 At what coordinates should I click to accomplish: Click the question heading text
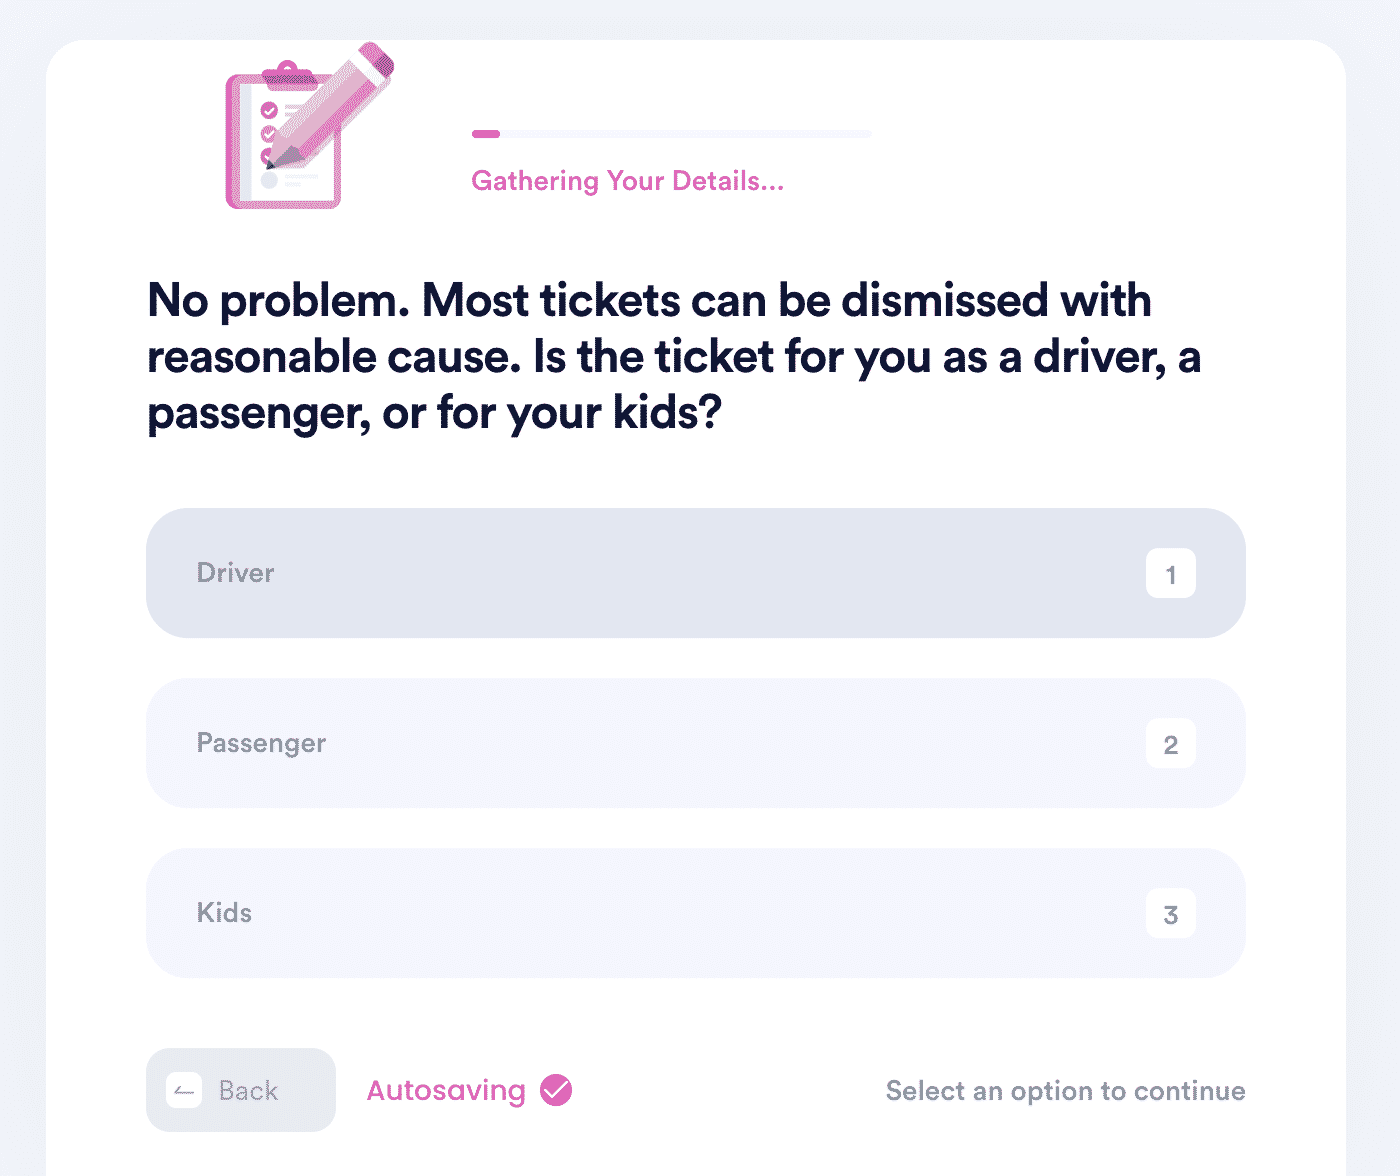click(674, 357)
